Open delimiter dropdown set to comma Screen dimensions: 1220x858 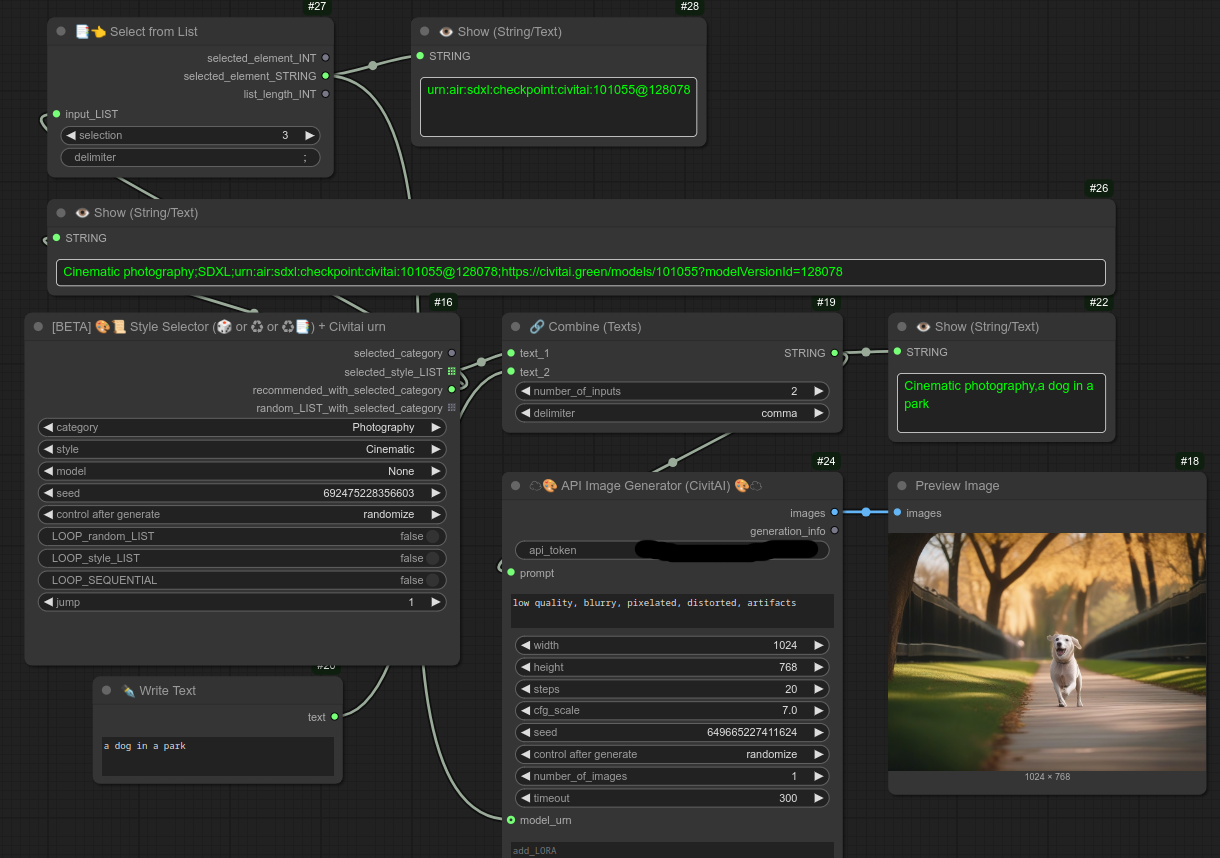click(672, 413)
